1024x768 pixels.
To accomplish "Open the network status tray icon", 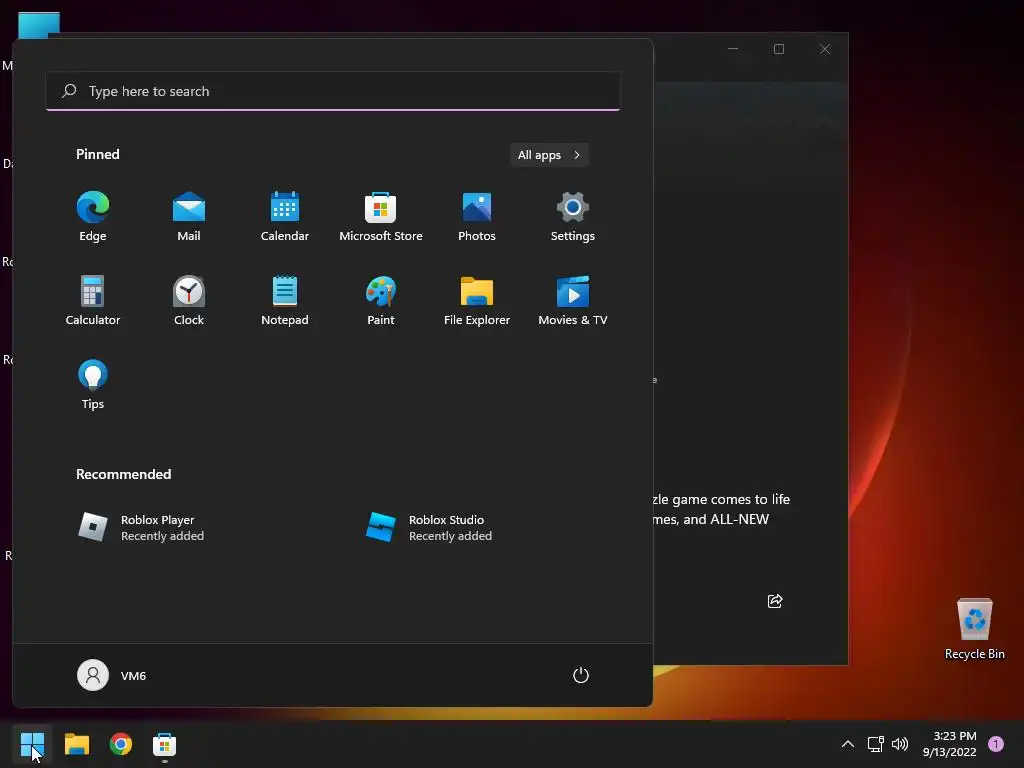I will point(875,744).
